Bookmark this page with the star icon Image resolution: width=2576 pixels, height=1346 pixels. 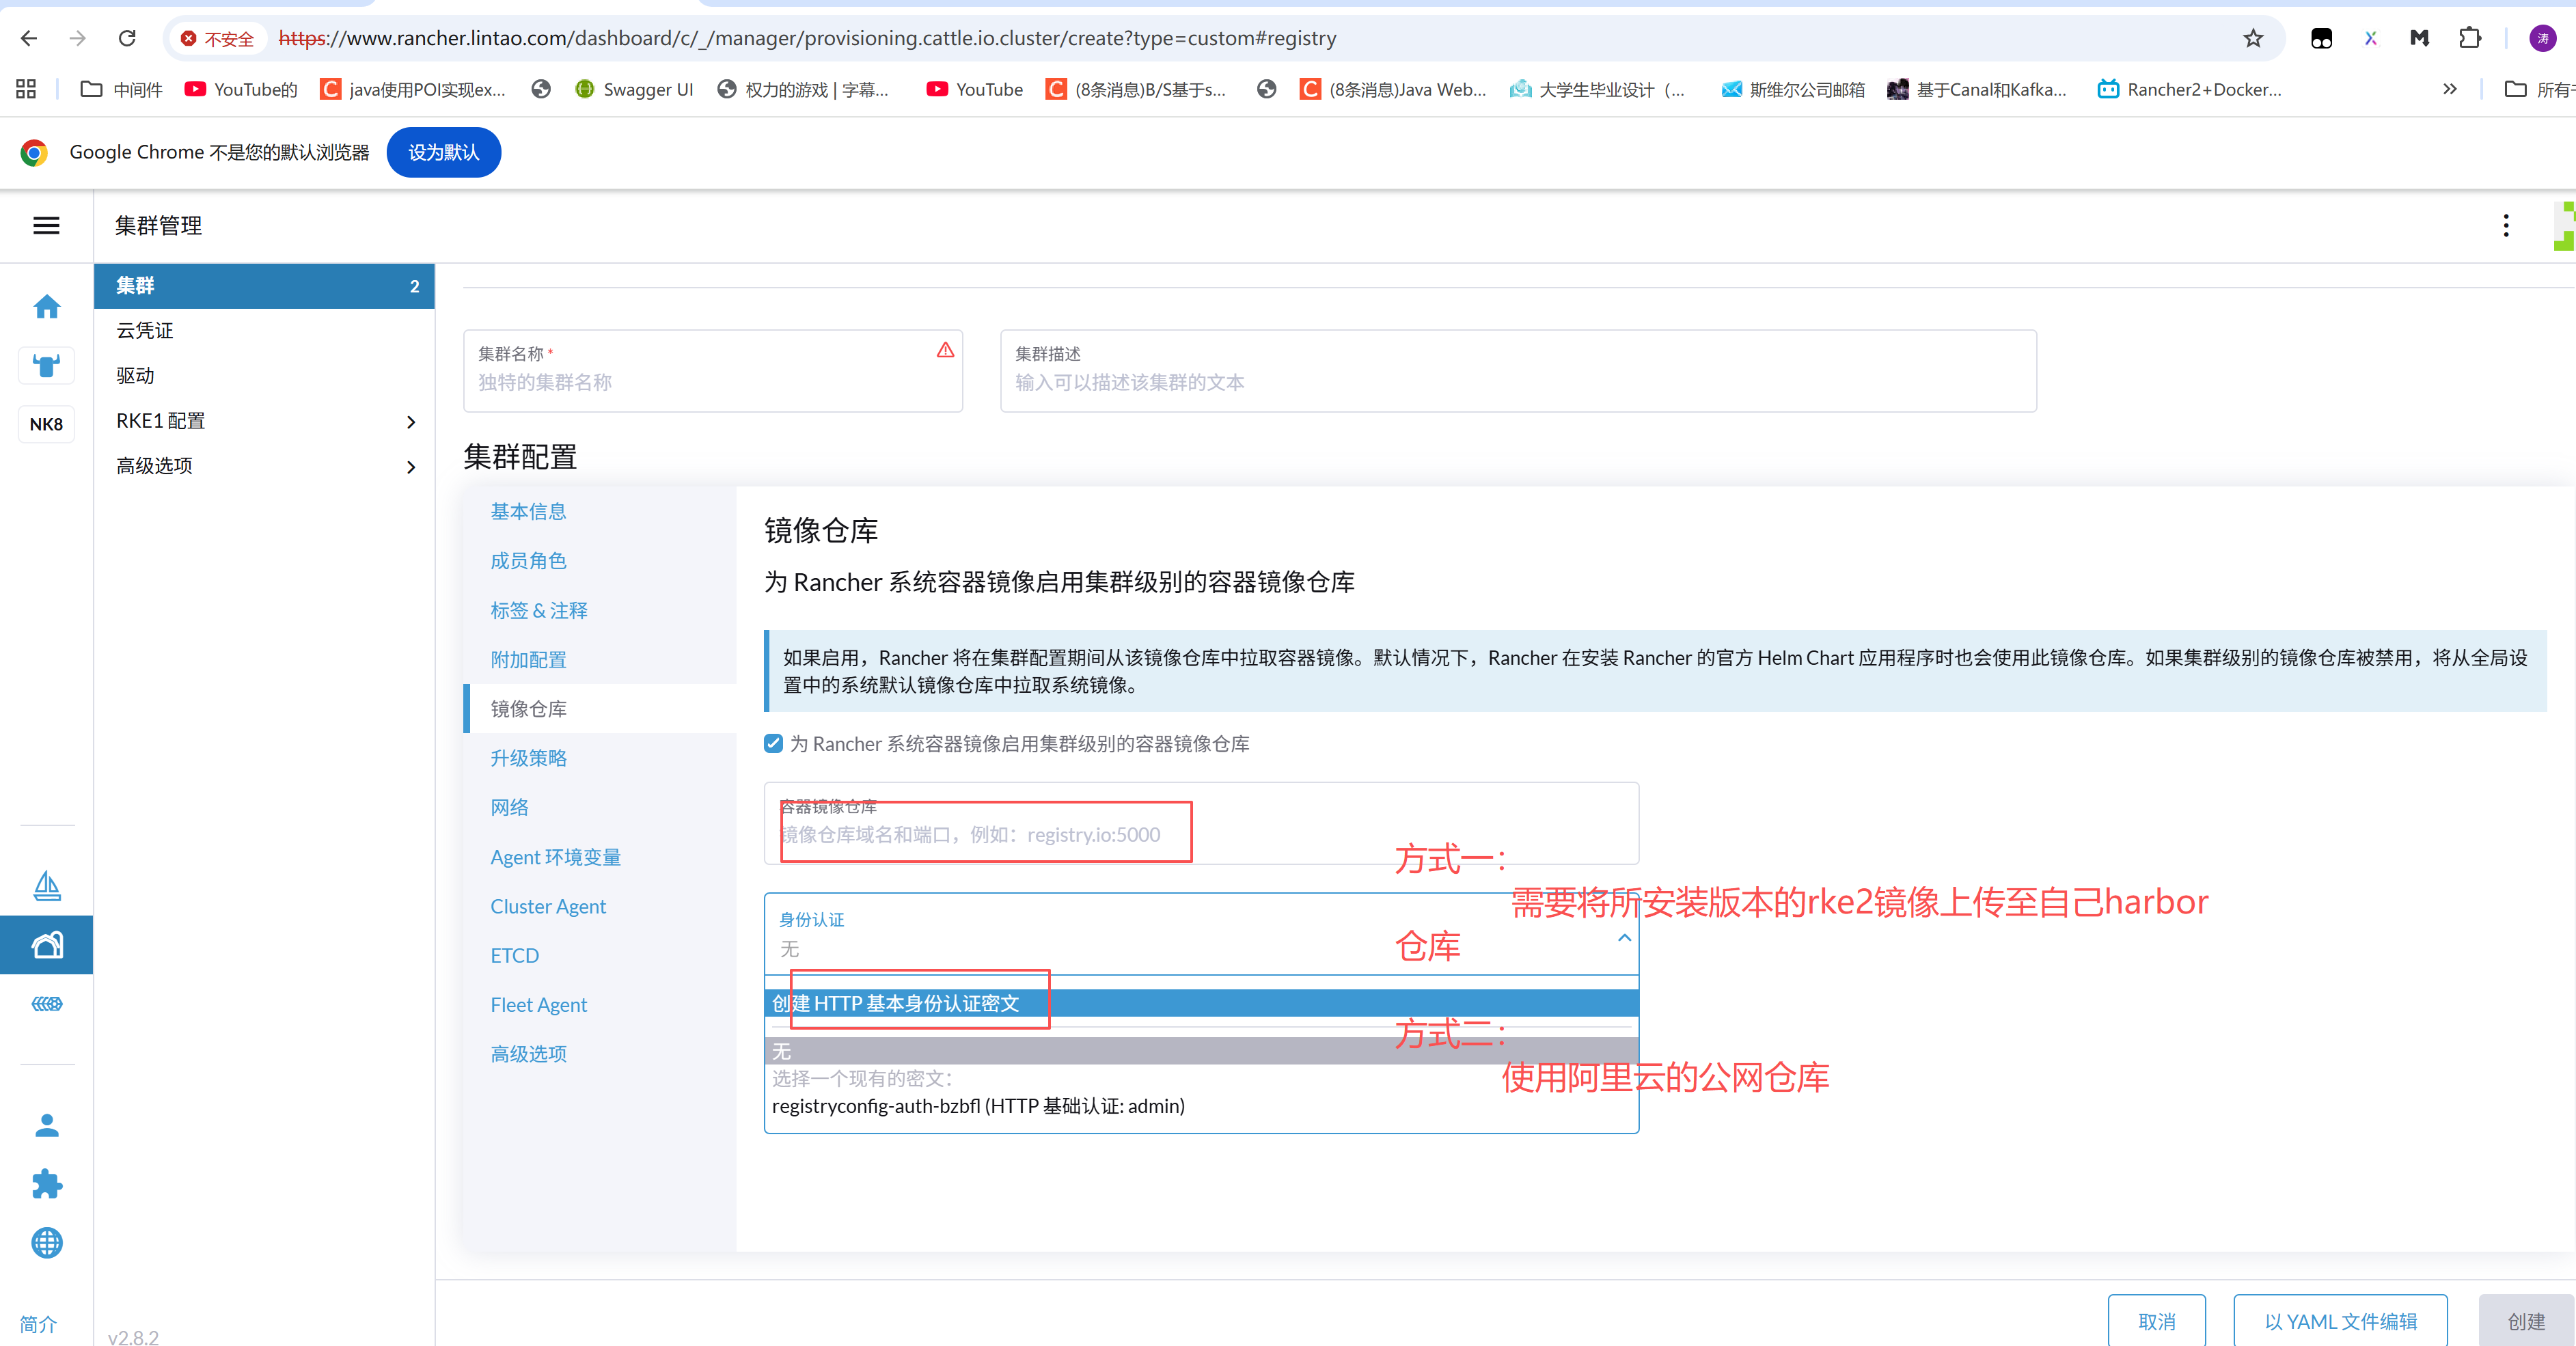click(x=2252, y=38)
